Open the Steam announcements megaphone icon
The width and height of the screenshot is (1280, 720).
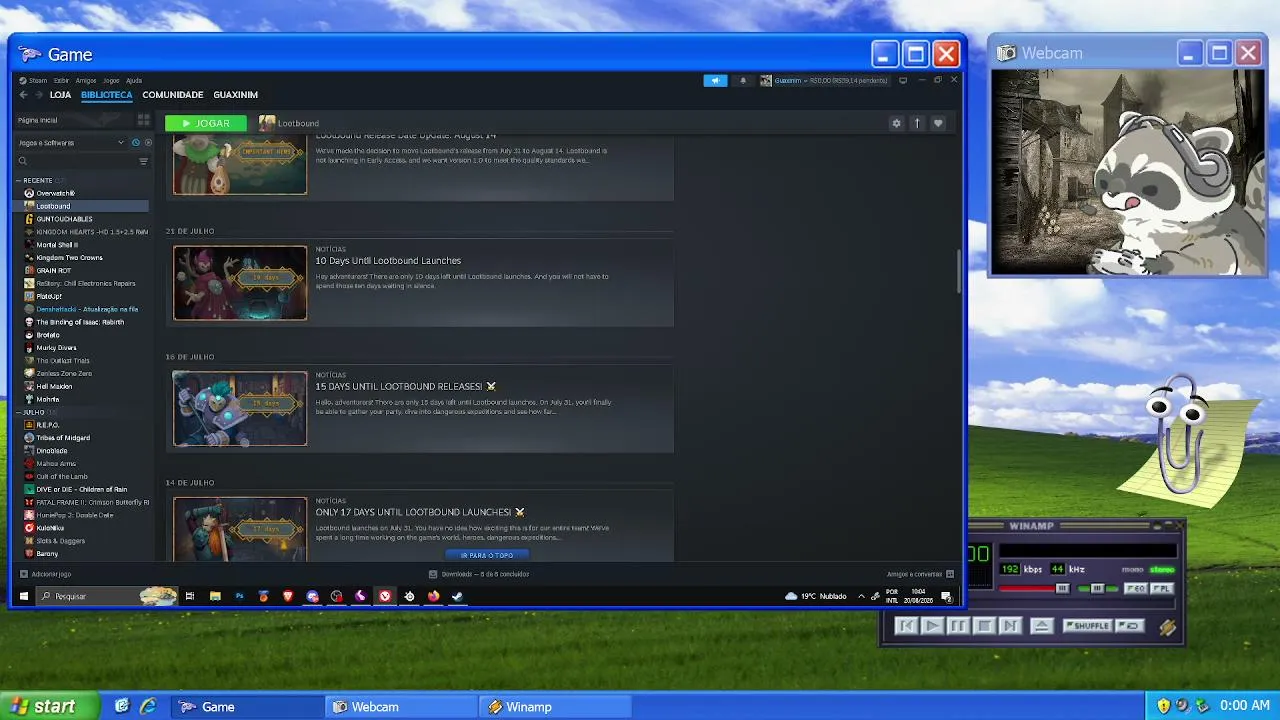click(x=715, y=80)
